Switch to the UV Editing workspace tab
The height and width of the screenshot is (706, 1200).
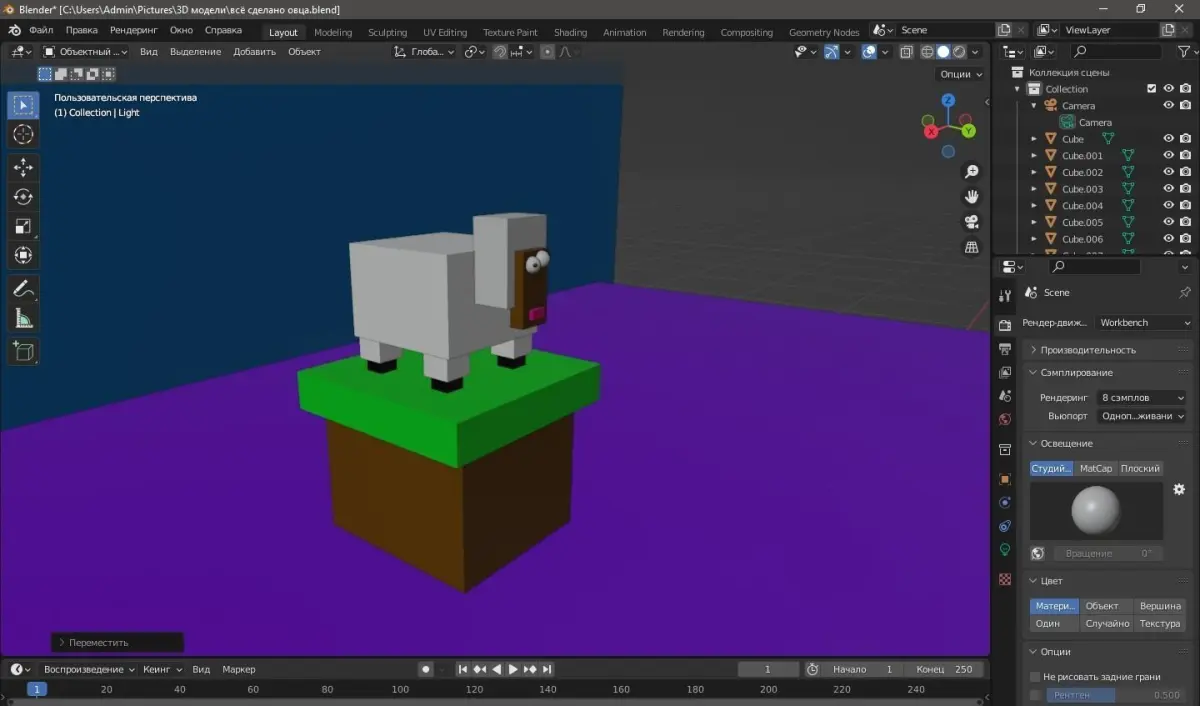[445, 32]
